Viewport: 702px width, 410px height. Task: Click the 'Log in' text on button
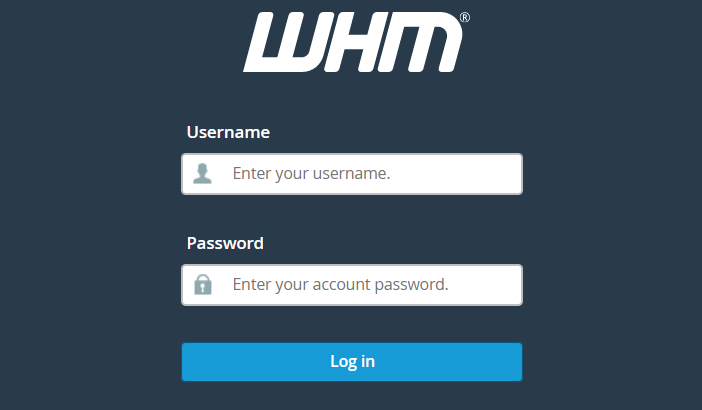click(x=352, y=361)
